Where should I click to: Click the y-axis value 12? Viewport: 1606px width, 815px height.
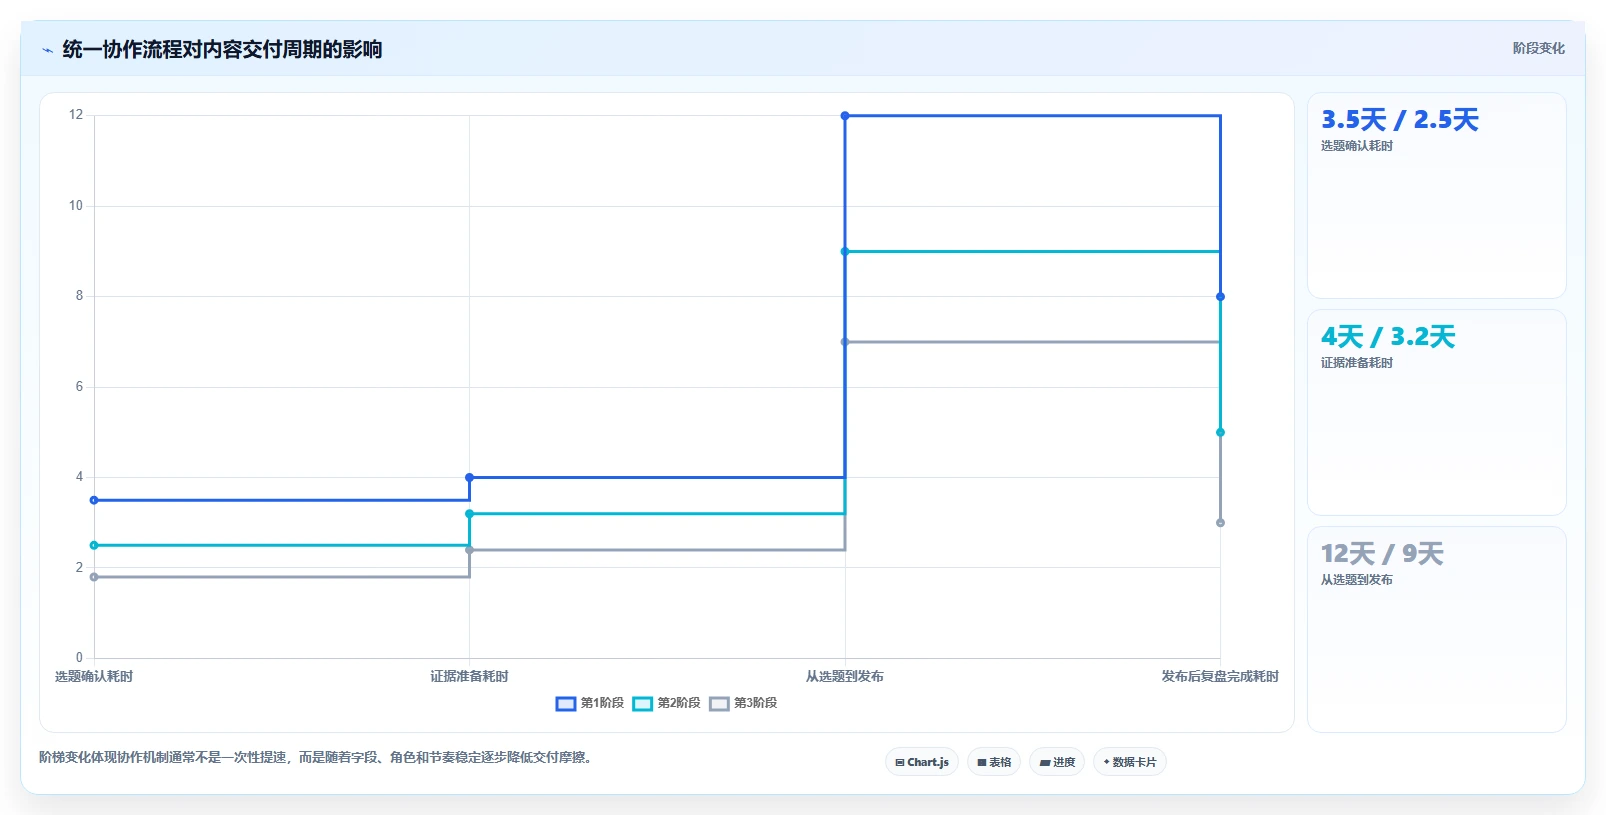point(76,115)
